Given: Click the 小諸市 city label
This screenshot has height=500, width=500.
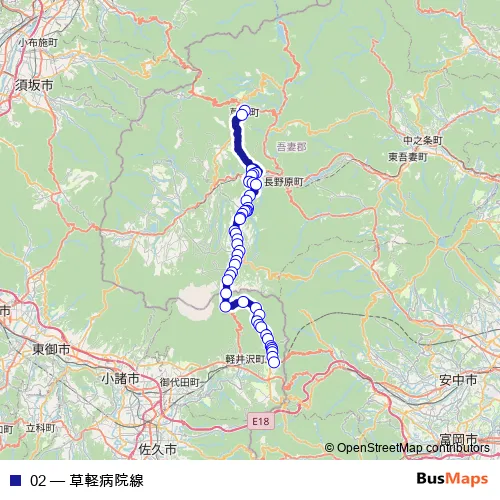Looking at the screenshot, I should click(120, 379).
